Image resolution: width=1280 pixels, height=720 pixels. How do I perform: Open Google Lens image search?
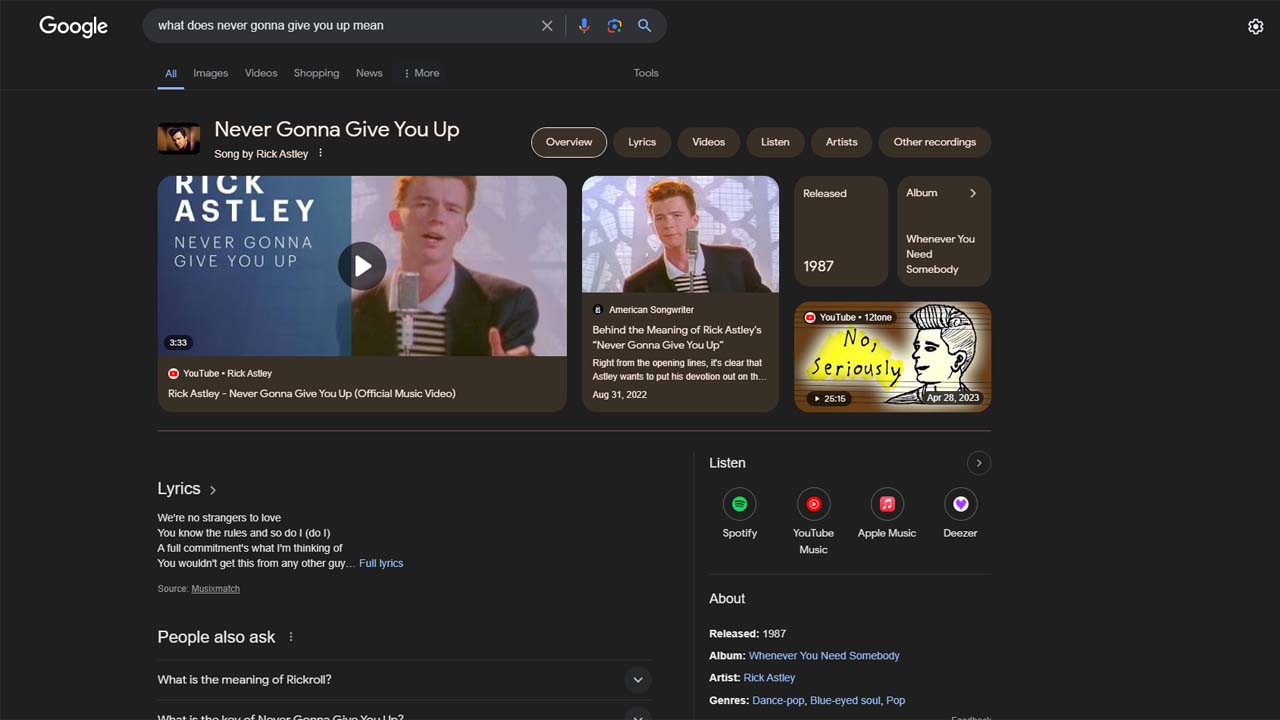614,26
